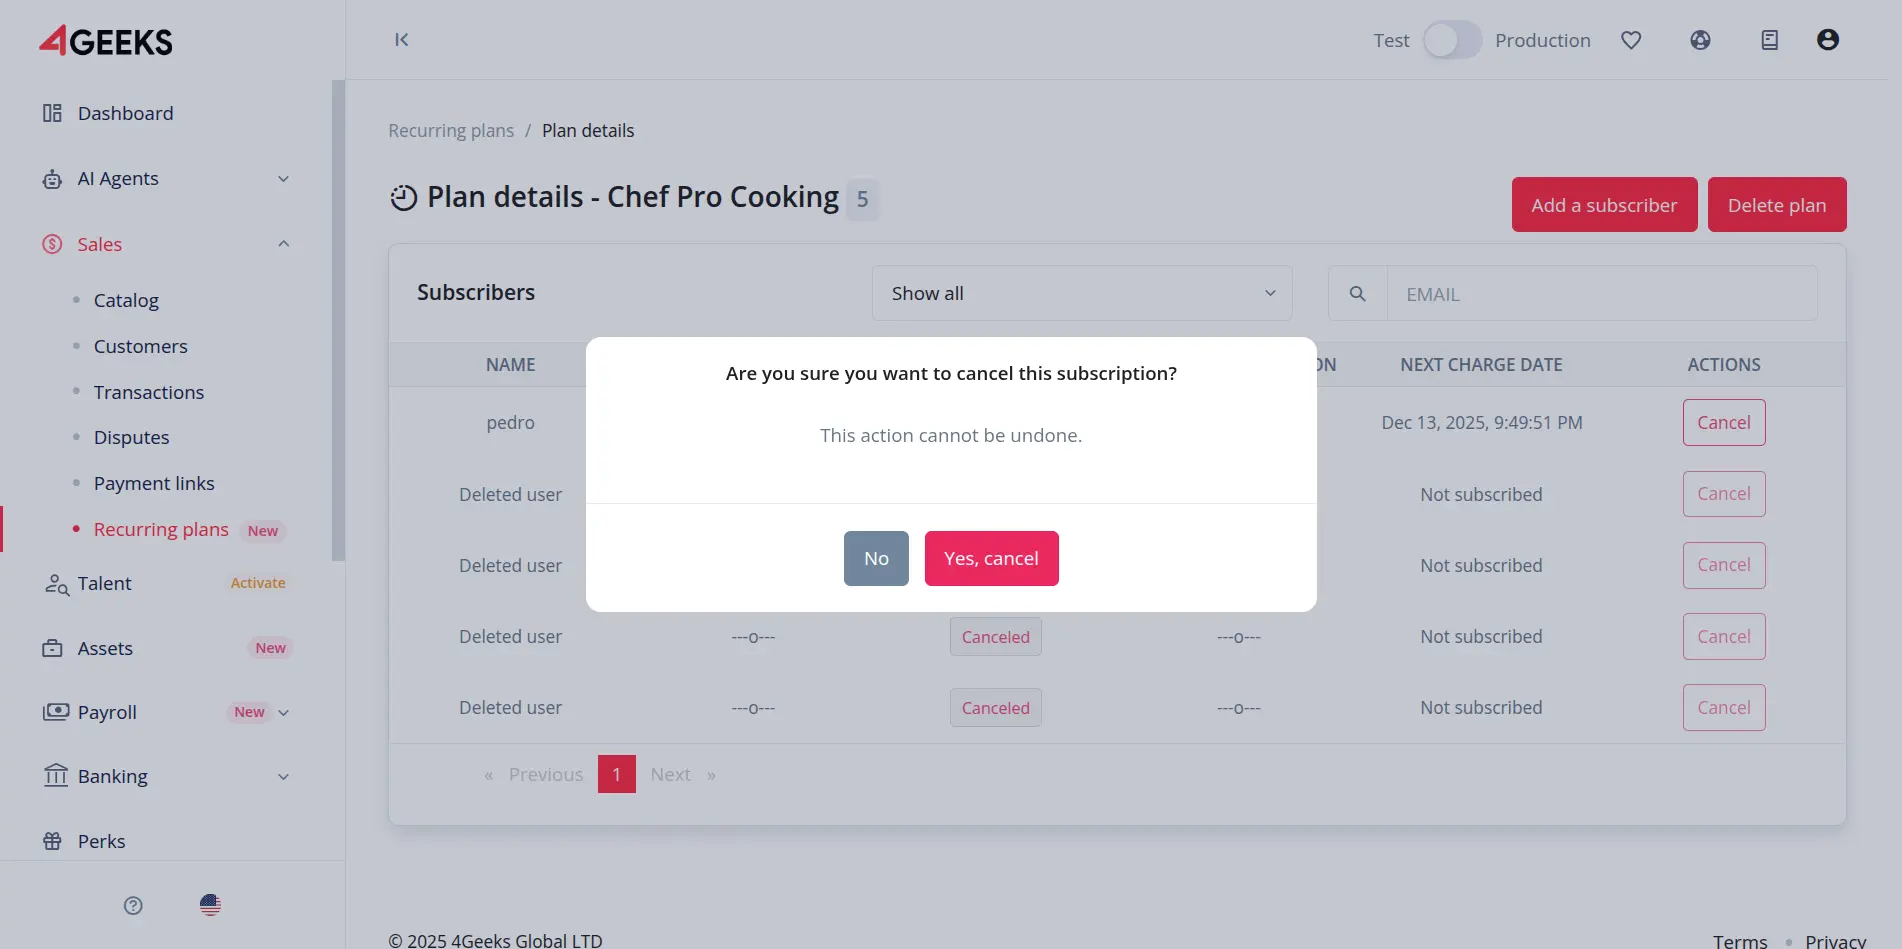This screenshot has width=1902, height=949.
Task: Select page 1 in pagination
Action: [616, 773]
